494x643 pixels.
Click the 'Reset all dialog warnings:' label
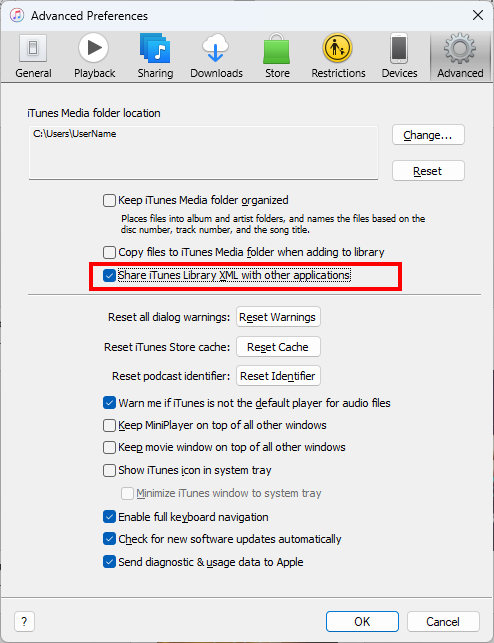coord(169,317)
